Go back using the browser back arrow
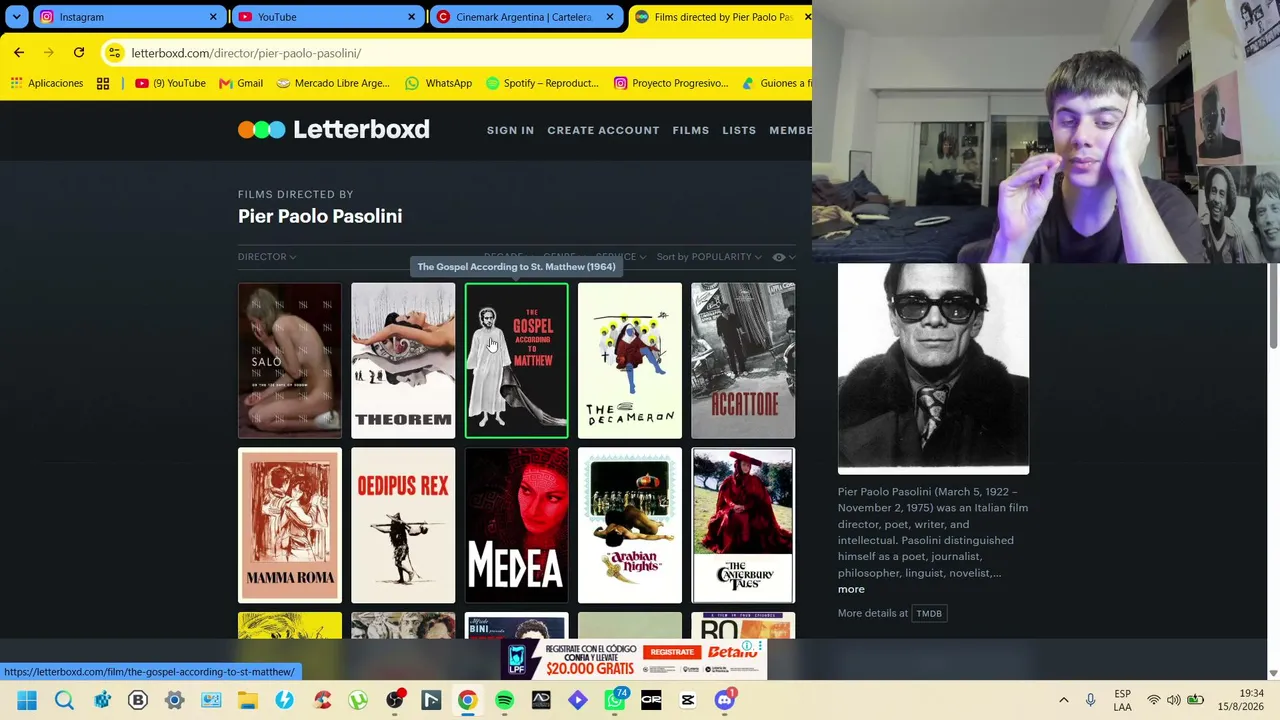The width and height of the screenshot is (1280, 720). point(19,52)
